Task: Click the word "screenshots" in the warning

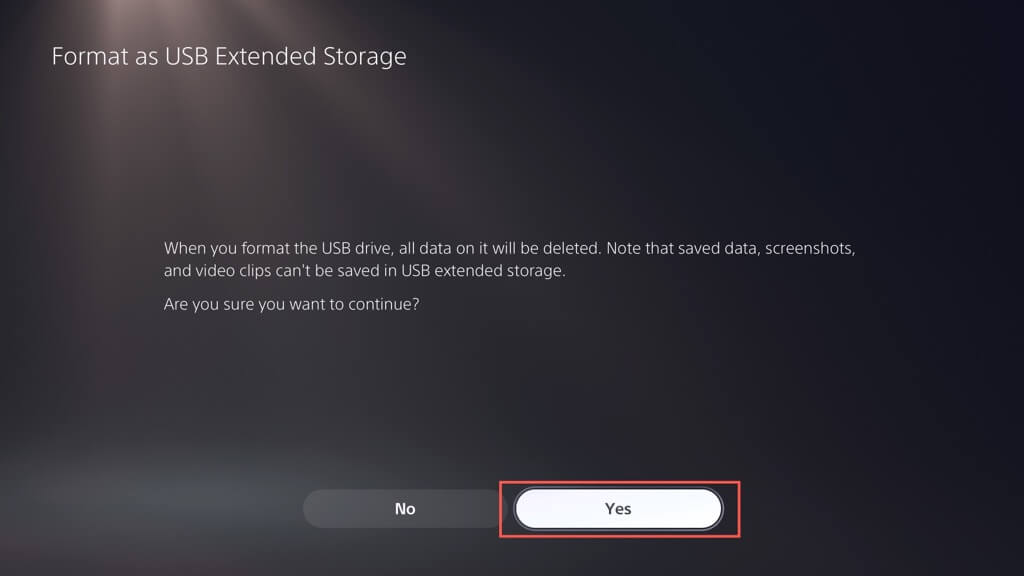Action: coord(808,247)
